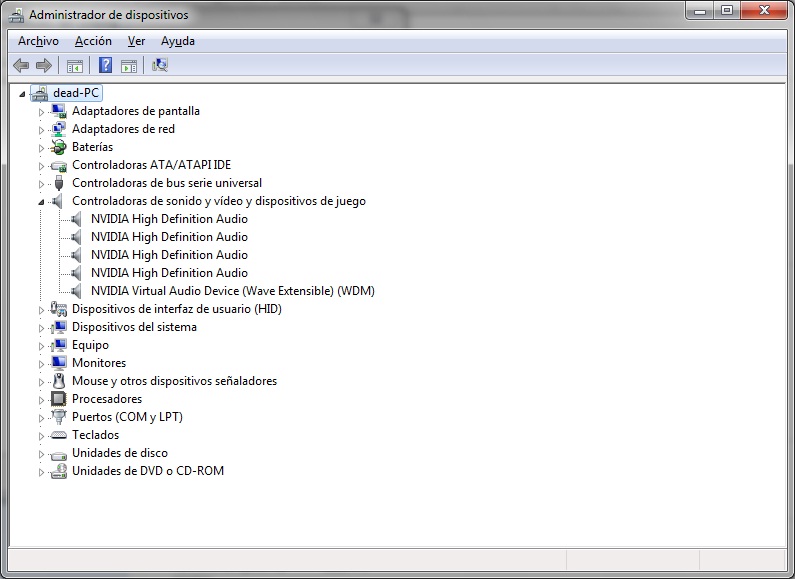Click the Procesadores chip icon
Screen dimensions: 795x579
coord(59,399)
